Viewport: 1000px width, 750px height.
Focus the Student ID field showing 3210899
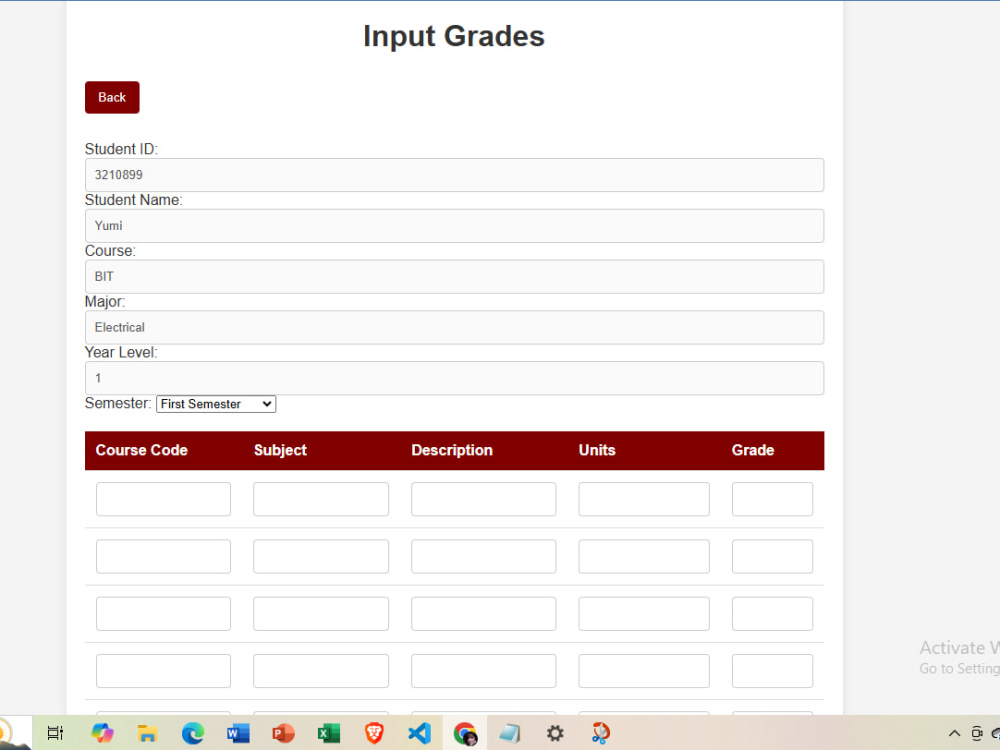coord(454,175)
